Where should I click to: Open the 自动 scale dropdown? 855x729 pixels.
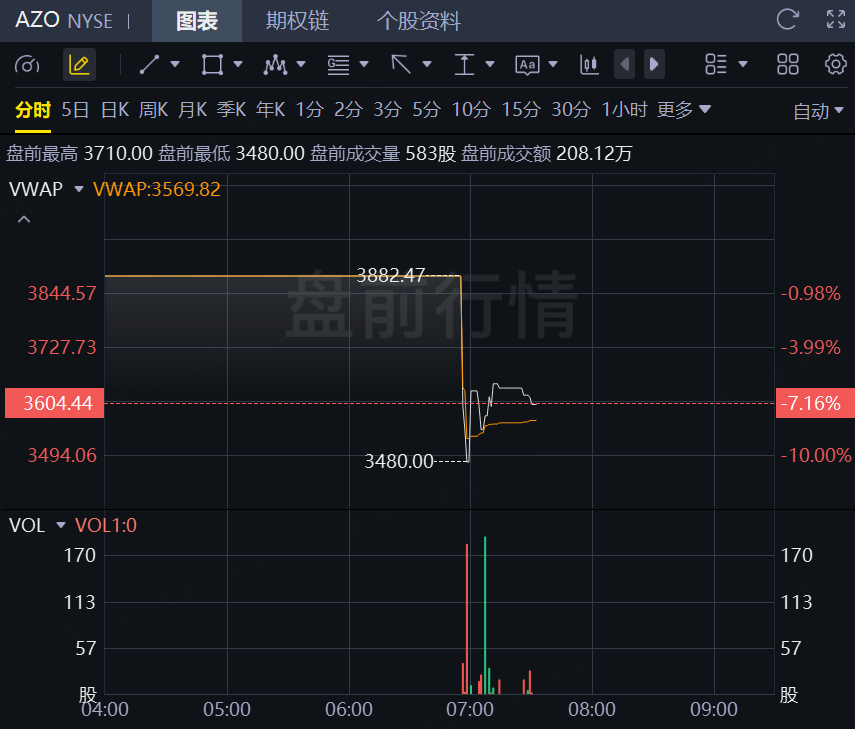tap(818, 111)
